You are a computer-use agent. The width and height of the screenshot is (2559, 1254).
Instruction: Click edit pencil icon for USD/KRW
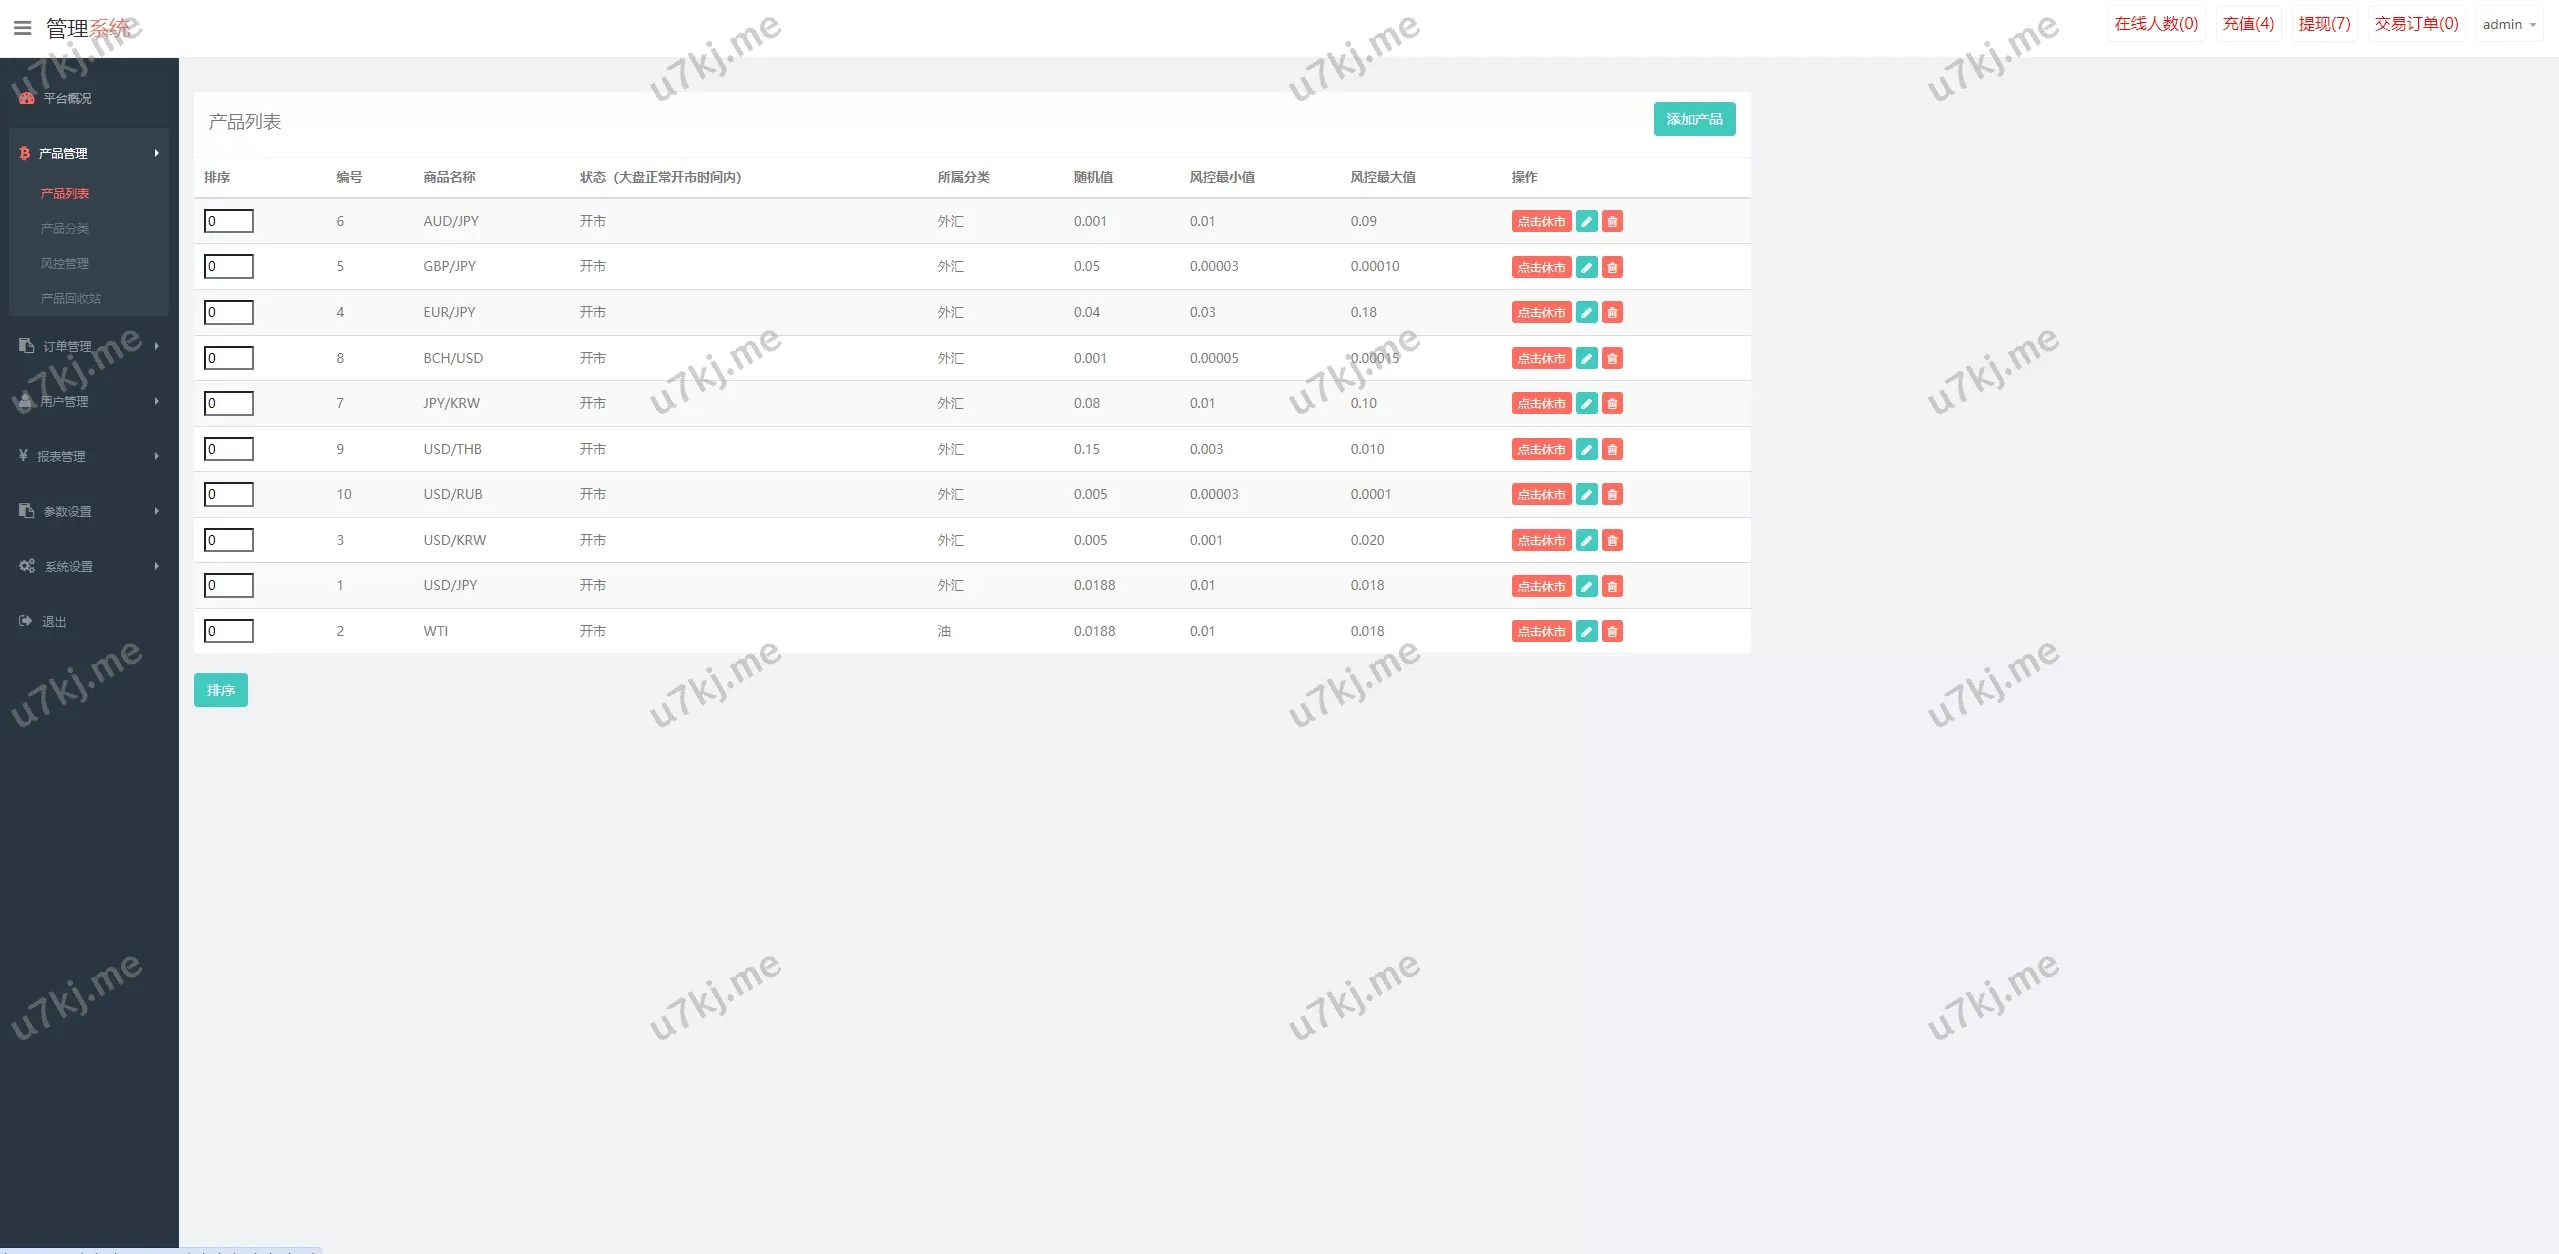[1586, 540]
